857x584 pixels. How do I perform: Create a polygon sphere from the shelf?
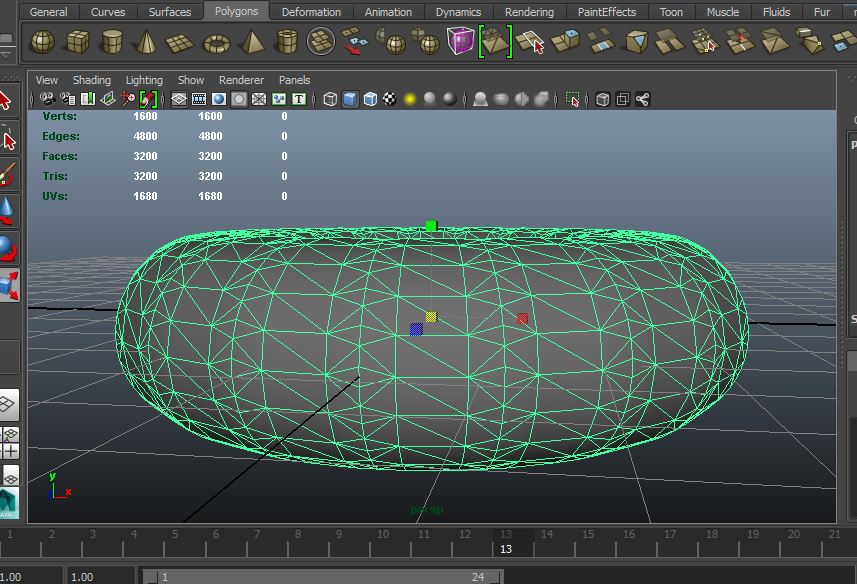point(42,42)
